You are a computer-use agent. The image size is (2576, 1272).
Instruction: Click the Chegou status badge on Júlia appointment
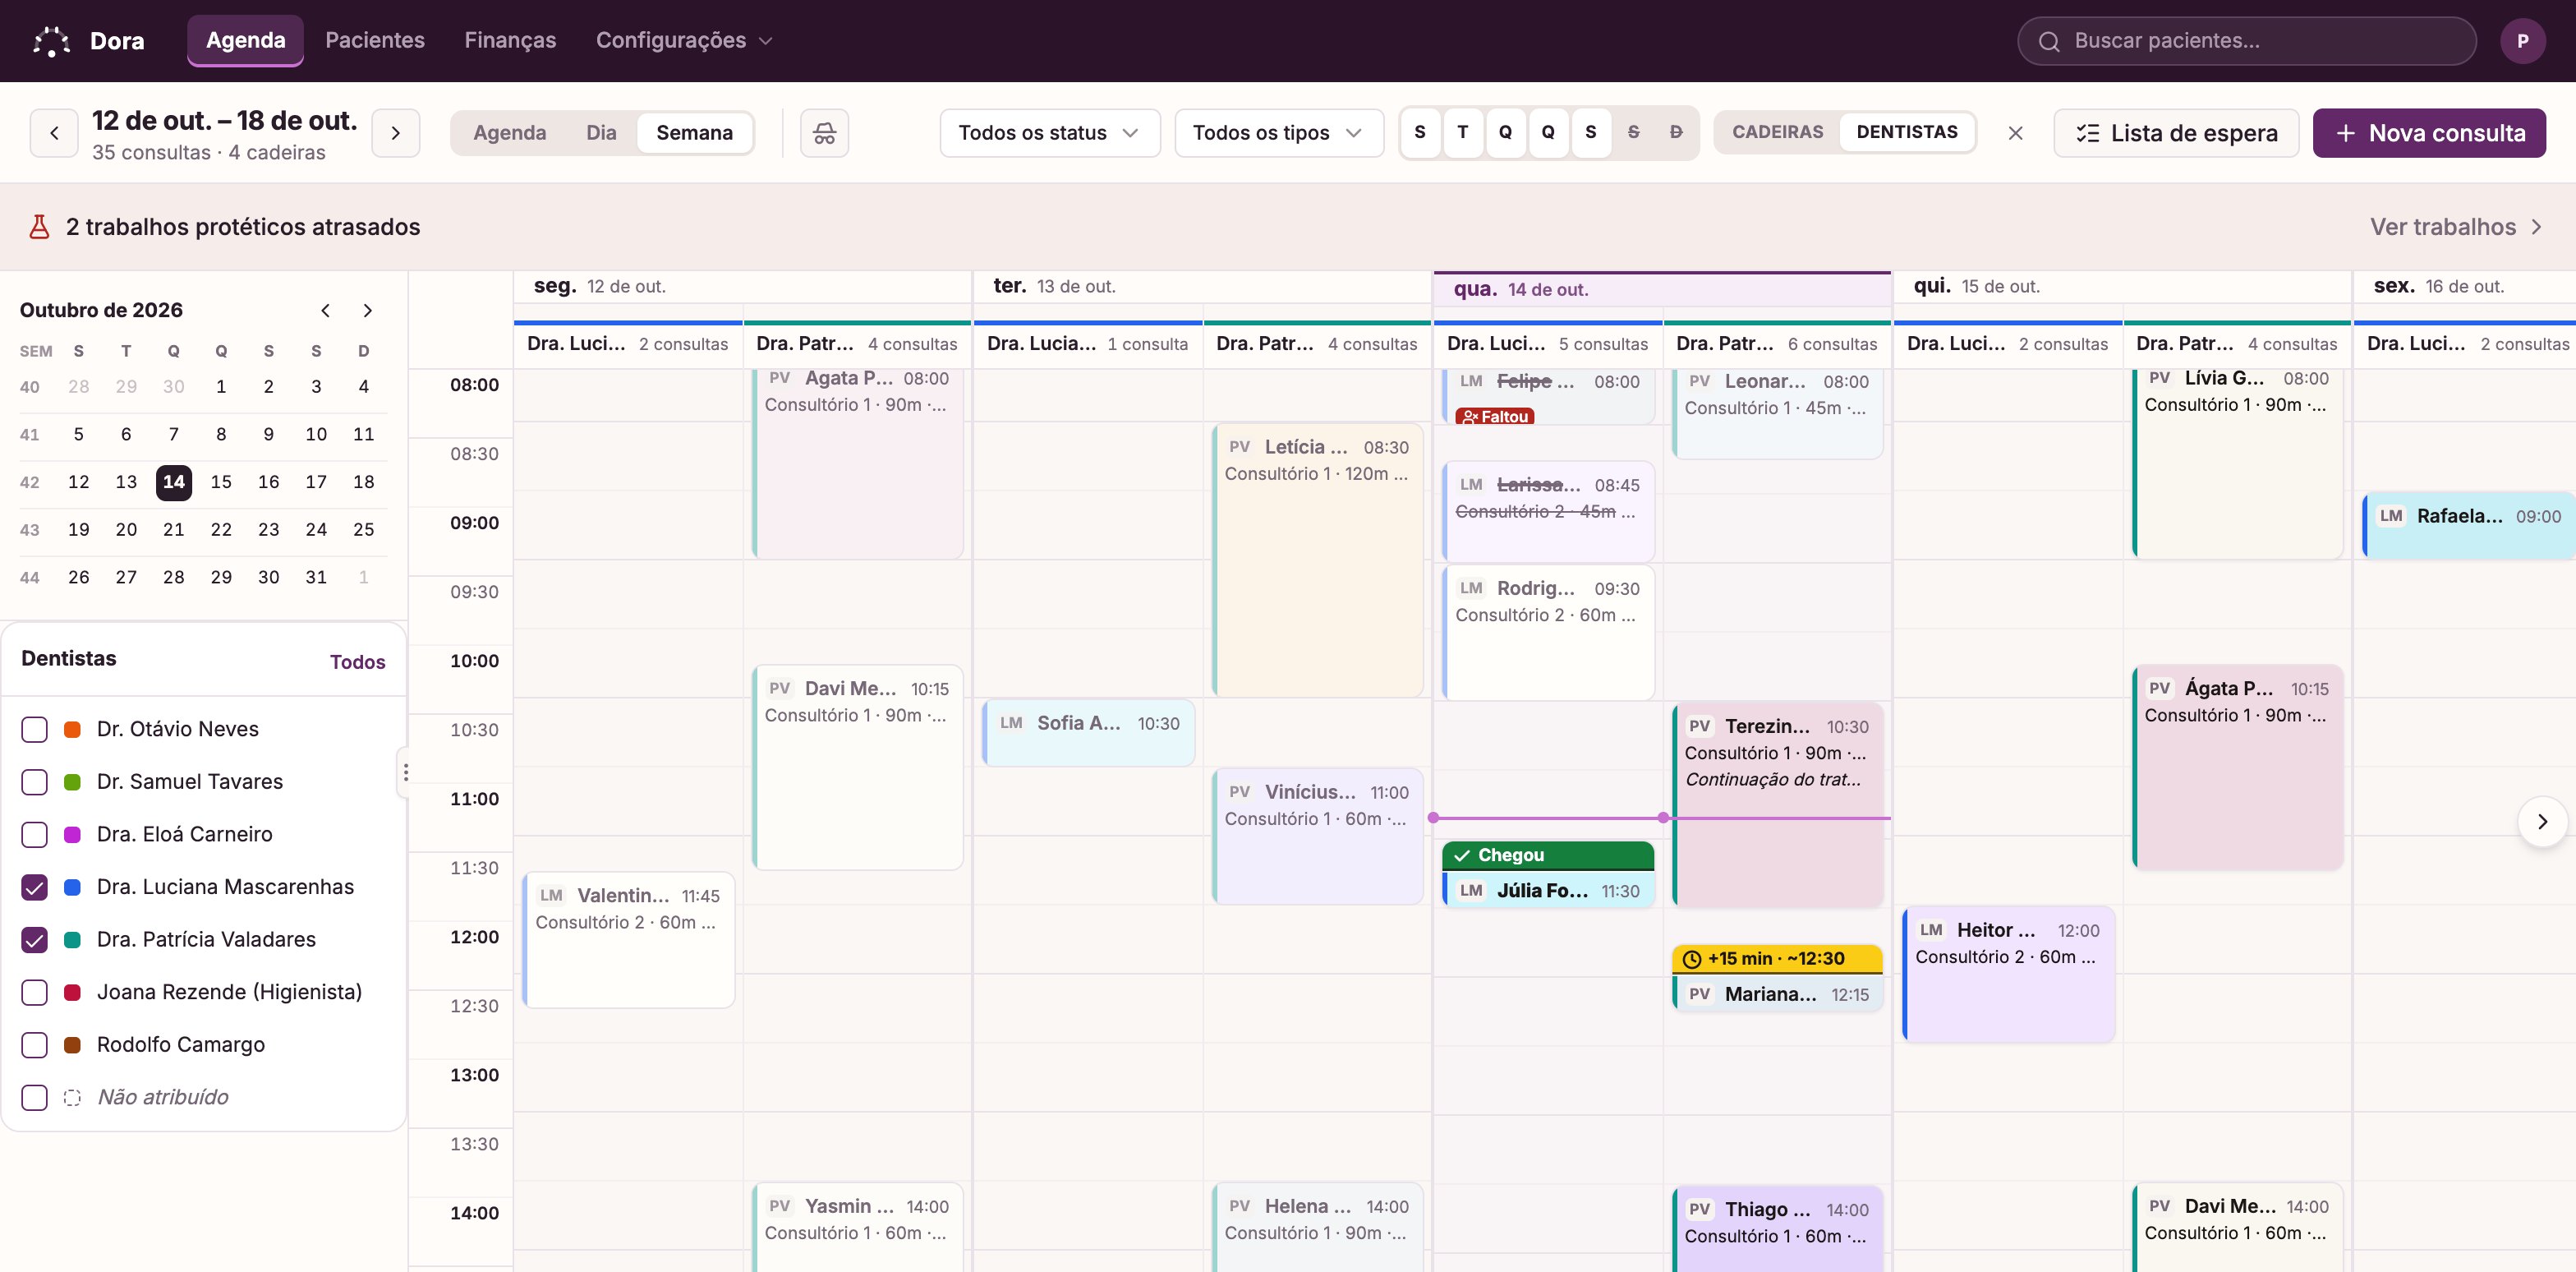(1547, 855)
